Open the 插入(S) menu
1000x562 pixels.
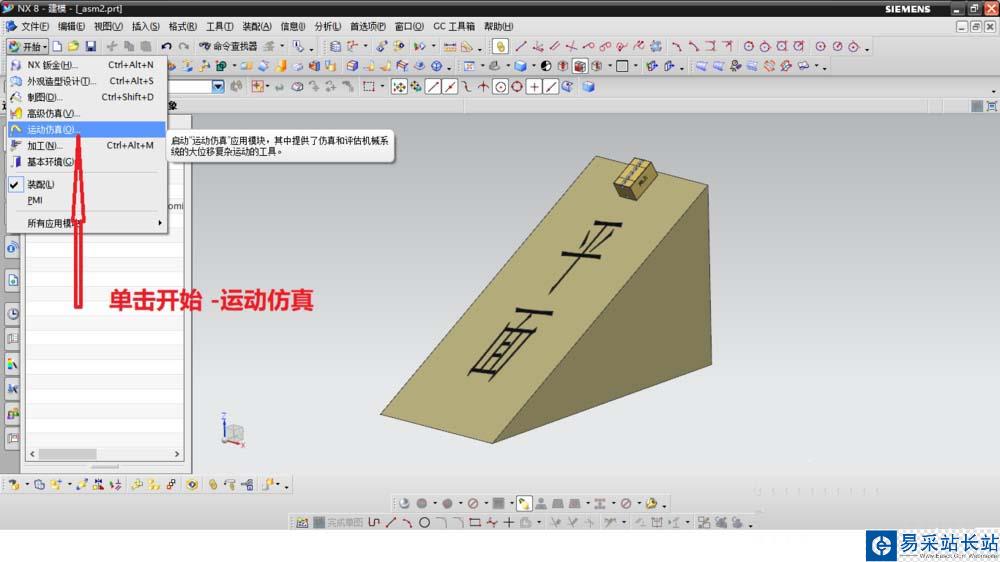145,26
